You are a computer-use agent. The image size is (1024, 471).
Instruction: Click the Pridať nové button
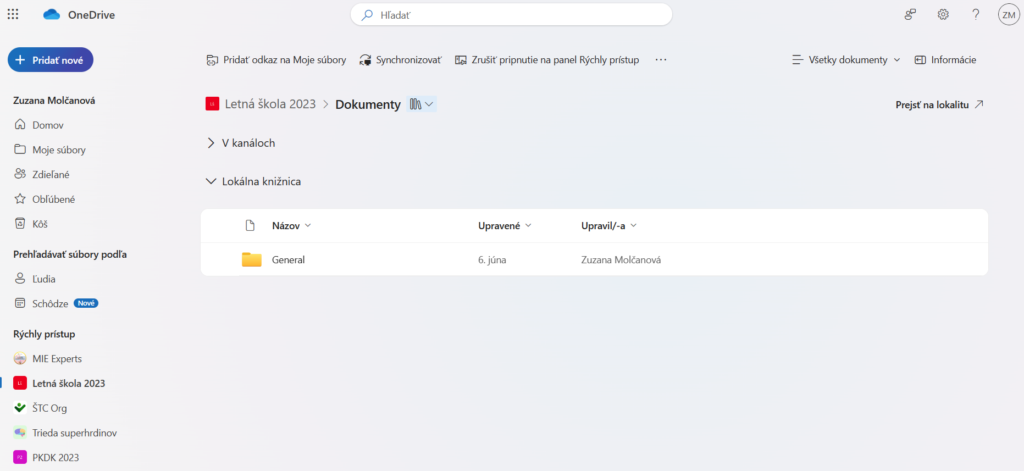50,59
